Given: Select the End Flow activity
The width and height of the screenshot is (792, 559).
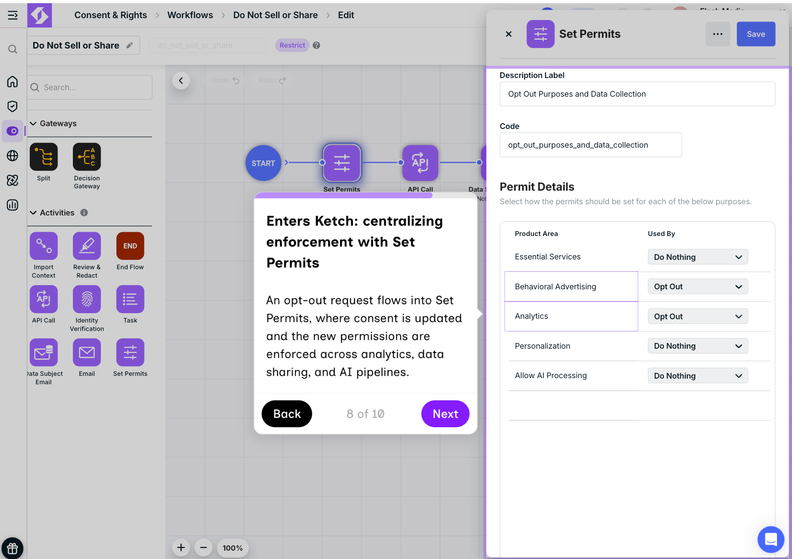Looking at the screenshot, I should tap(130, 246).
